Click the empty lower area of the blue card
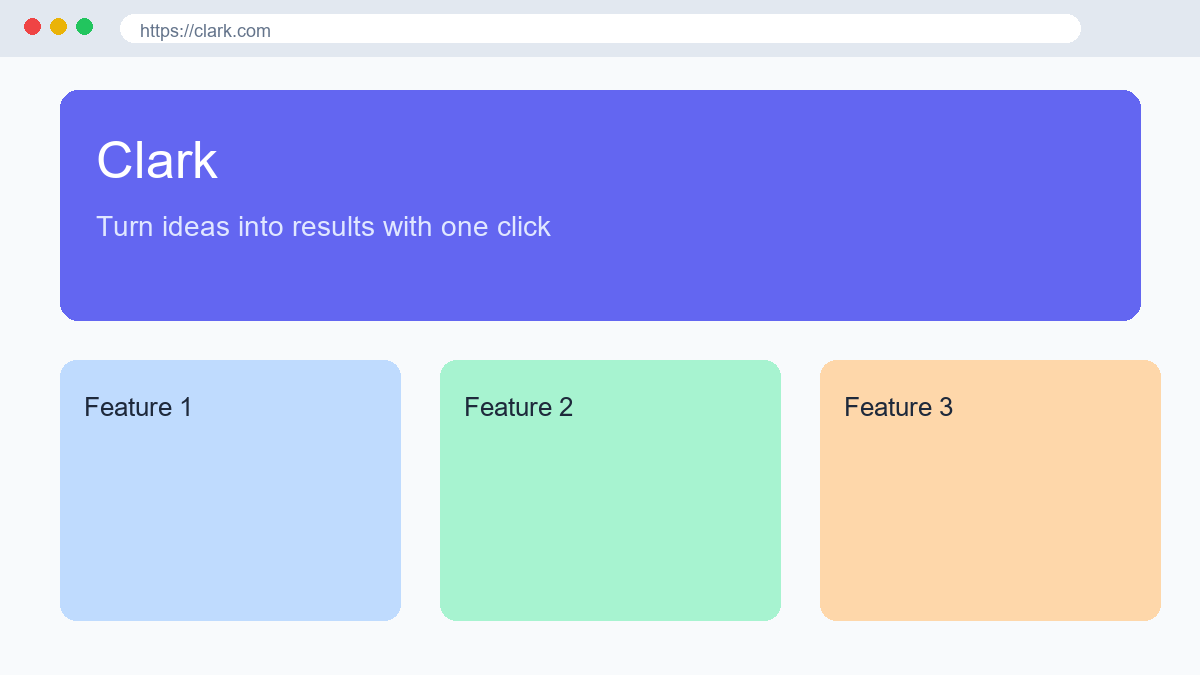This screenshot has width=1200, height=675. (x=230, y=530)
